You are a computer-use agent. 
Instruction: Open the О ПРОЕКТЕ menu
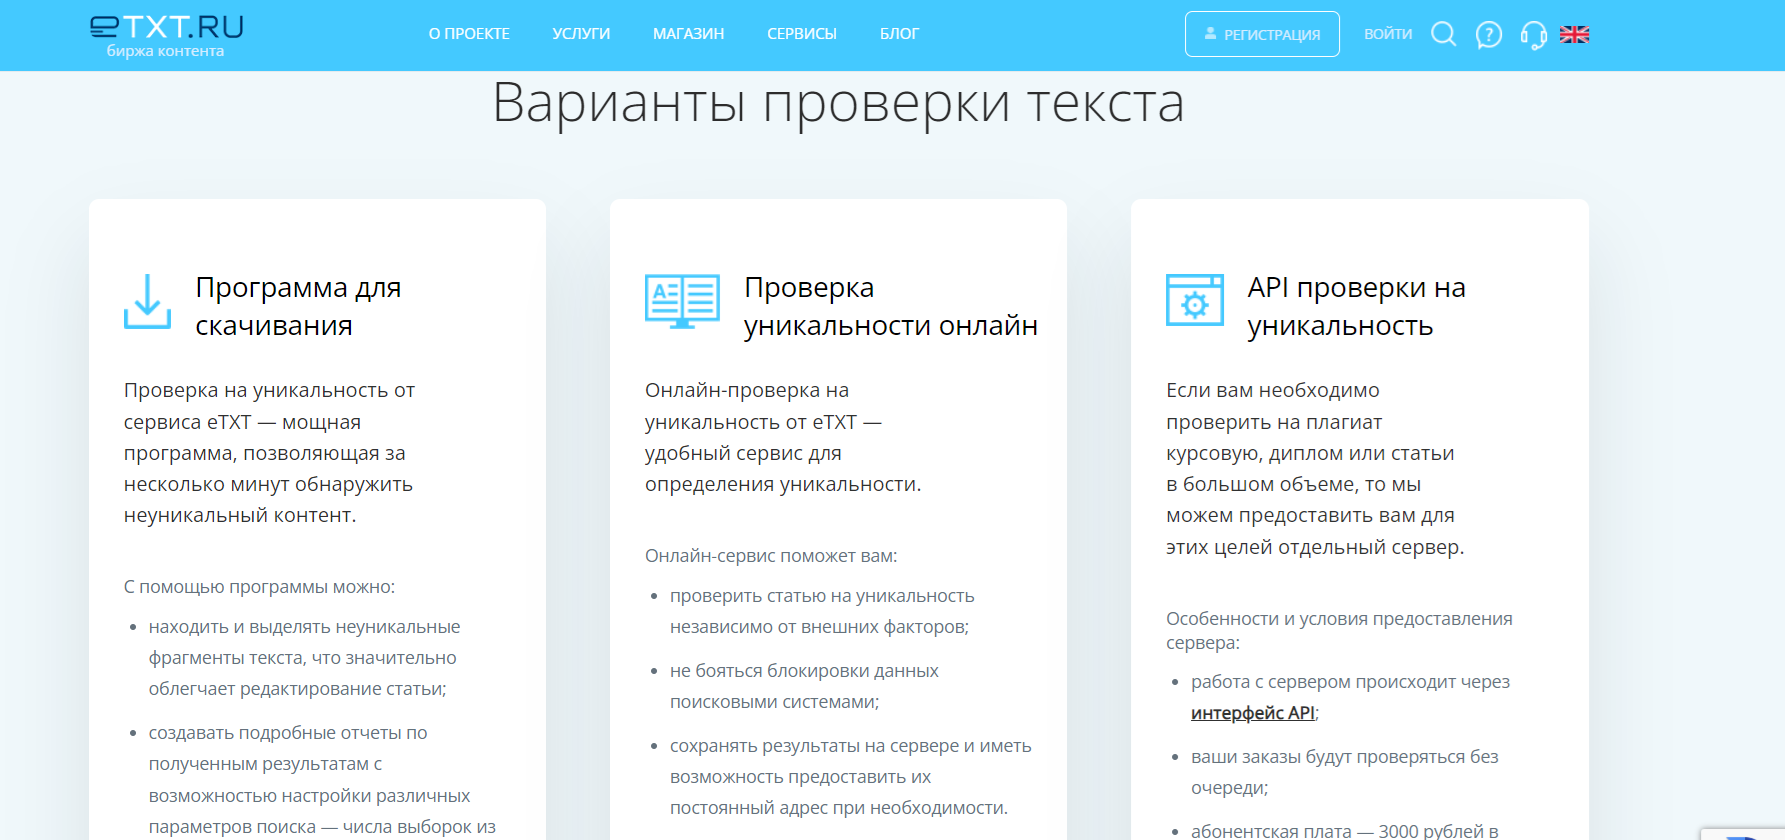[469, 34]
